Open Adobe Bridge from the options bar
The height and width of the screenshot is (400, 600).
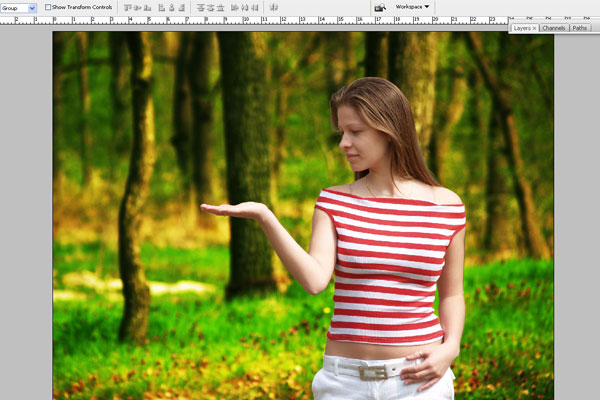tap(380, 7)
